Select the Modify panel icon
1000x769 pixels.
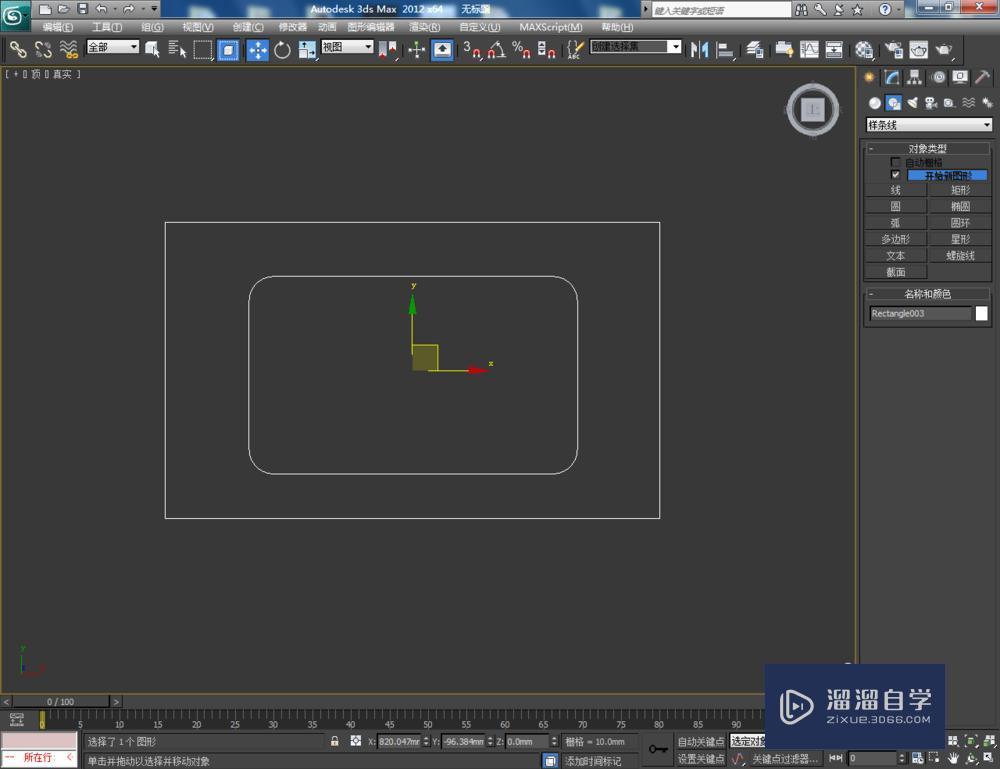(x=892, y=78)
